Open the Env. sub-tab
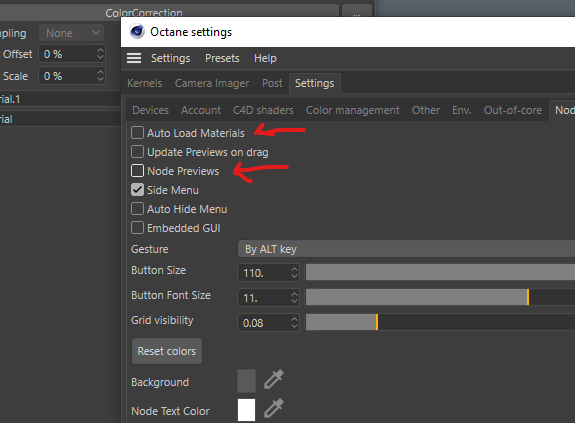 pos(462,110)
